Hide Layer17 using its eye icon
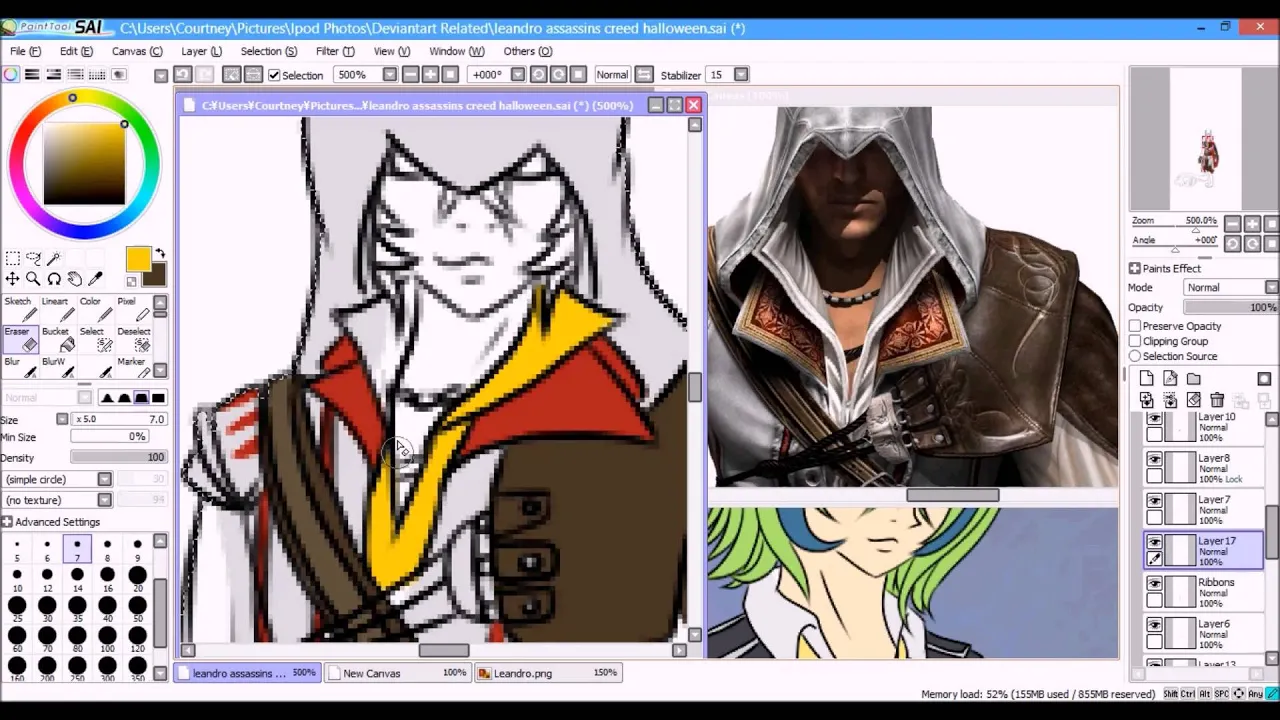This screenshot has width=1280, height=720. (x=1155, y=542)
